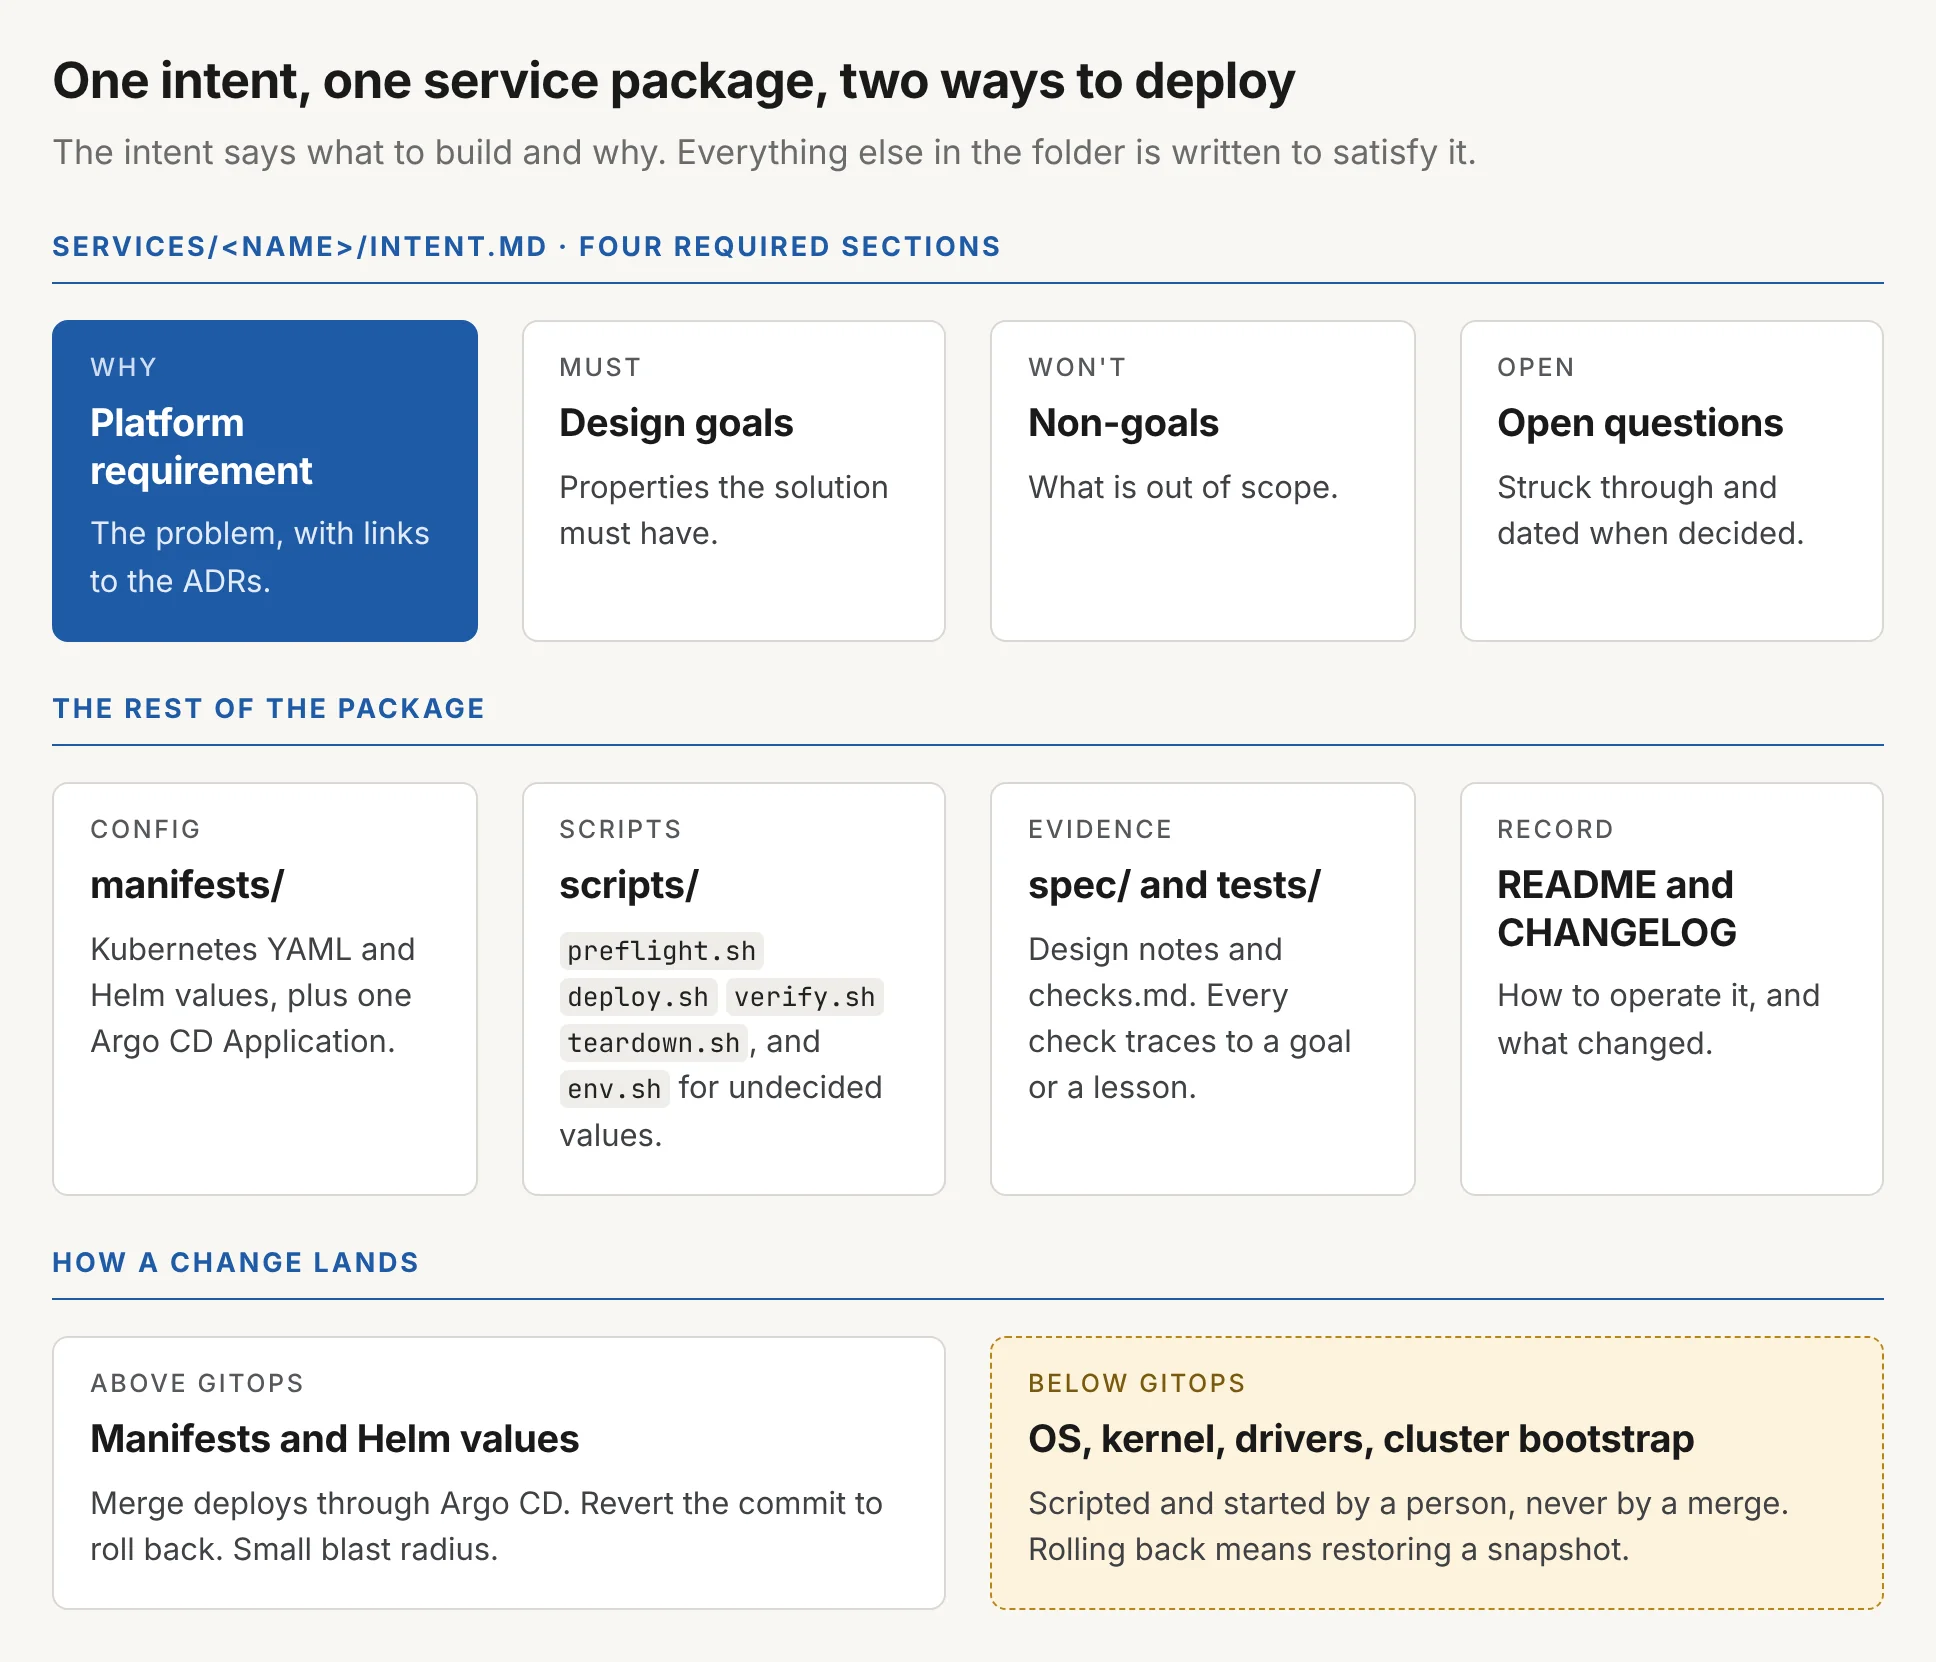Click the 'OPEN' label
1936x1662 pixels.
pos(1536,367)
